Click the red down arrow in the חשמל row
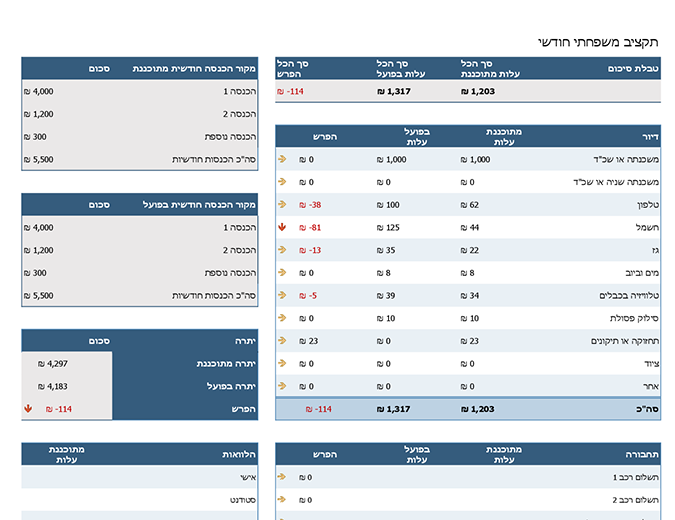The image size is (675, 520). click(282, 227)
